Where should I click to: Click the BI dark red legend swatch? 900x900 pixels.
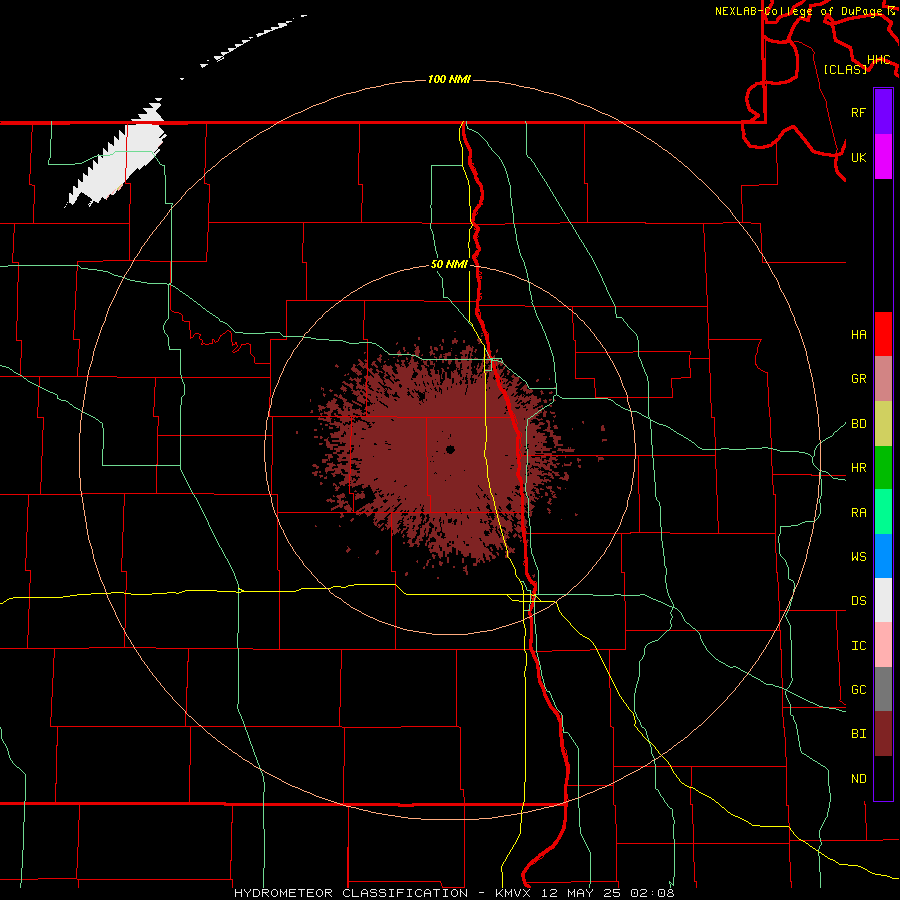[x=883, y=734]
